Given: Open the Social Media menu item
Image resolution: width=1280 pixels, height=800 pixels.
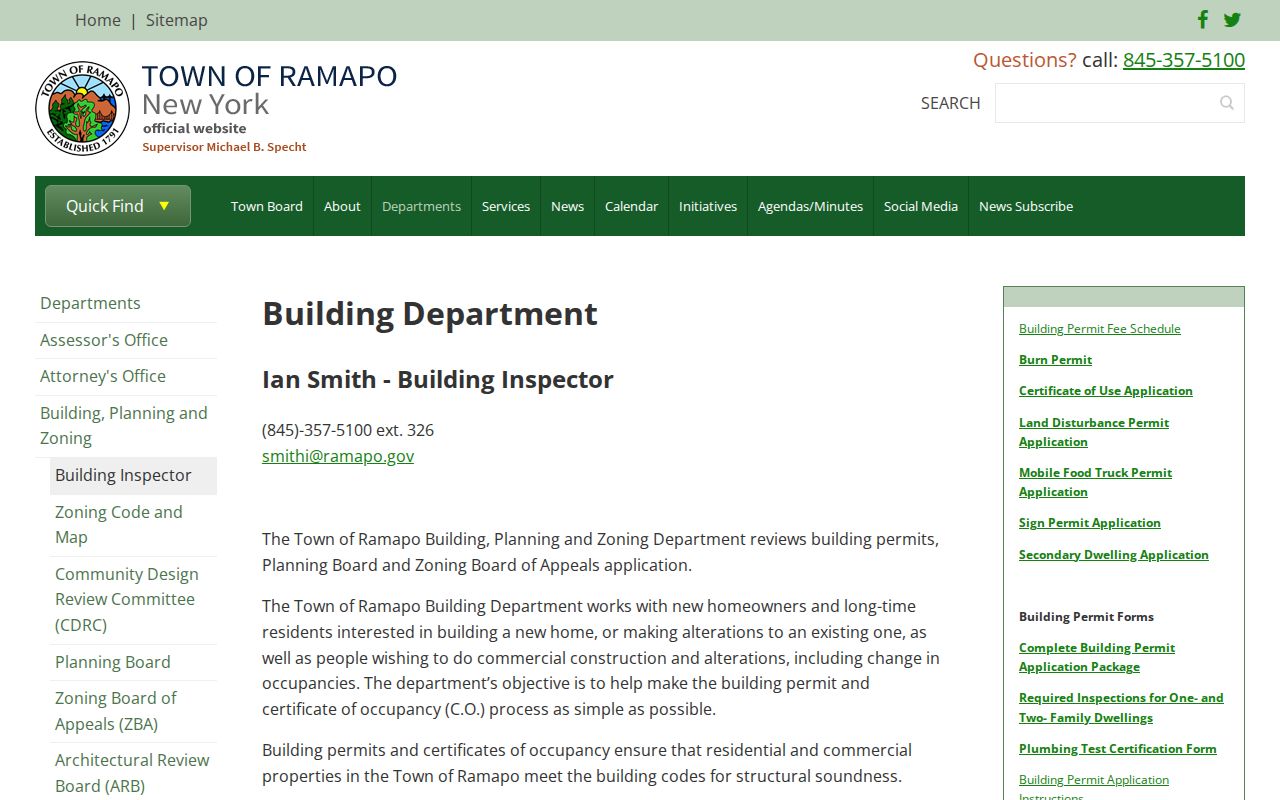Looking at the screenshot, I should (x=921, y=206).
